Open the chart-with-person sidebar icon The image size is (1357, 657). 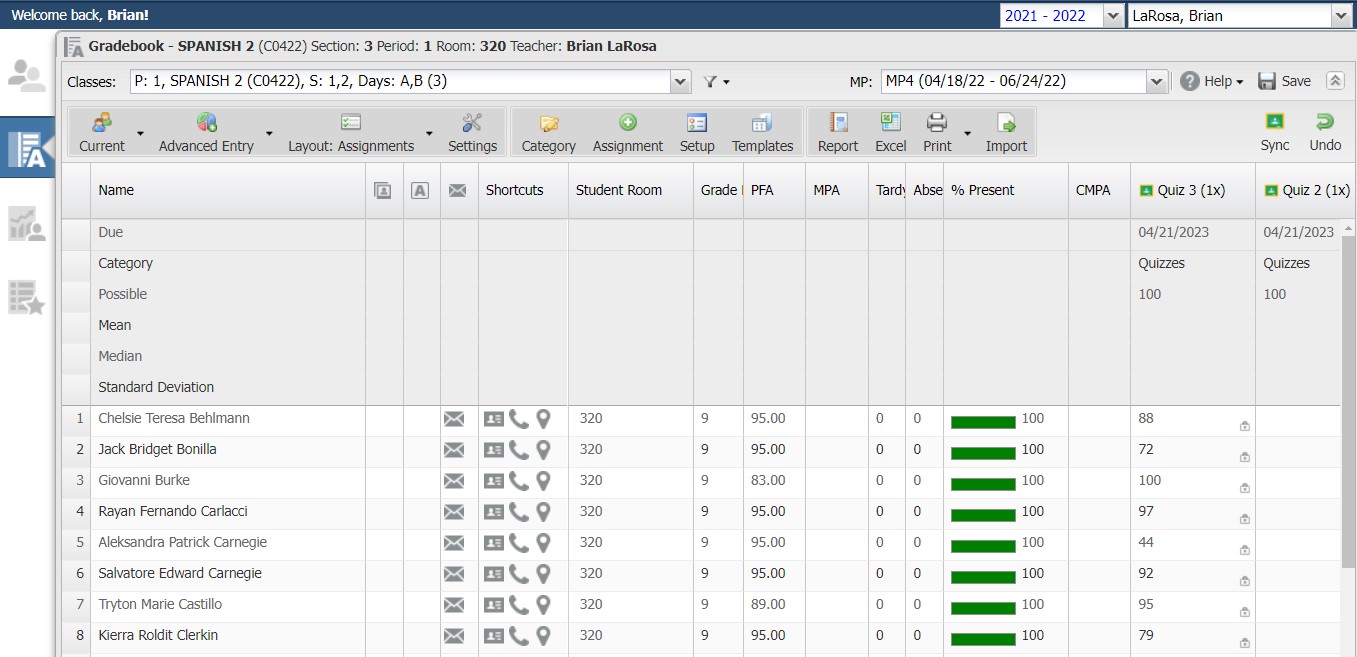pyautogui.click(x=27, y=224)
